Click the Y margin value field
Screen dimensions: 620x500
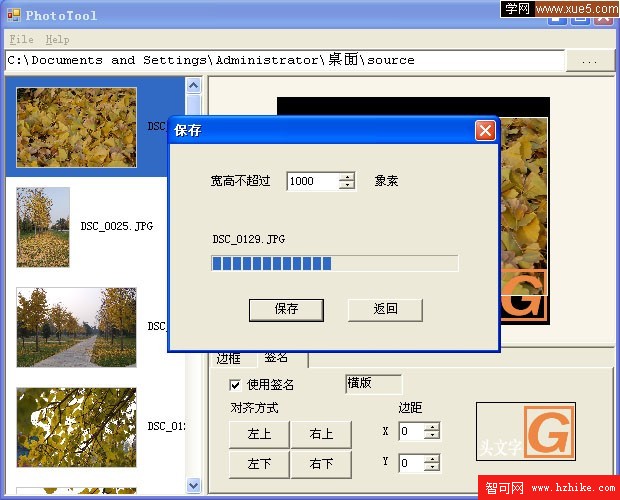[x=412, y=463]
